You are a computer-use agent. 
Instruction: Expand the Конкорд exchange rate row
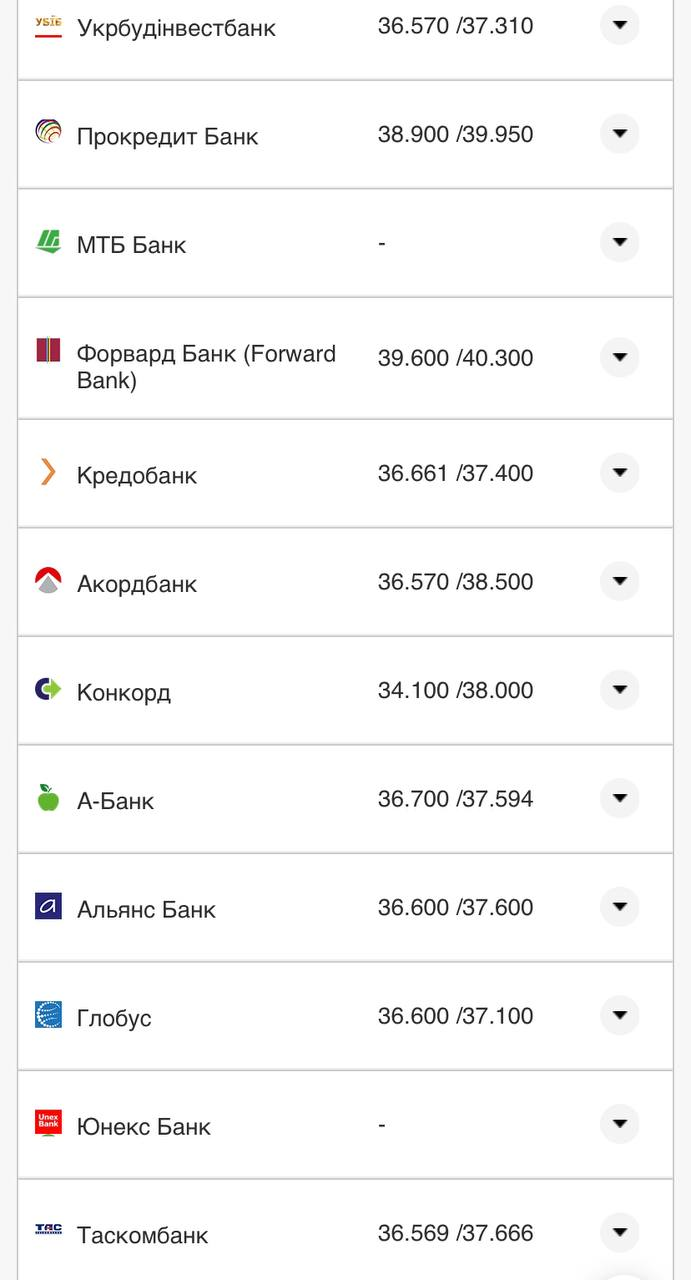point(619,690)
